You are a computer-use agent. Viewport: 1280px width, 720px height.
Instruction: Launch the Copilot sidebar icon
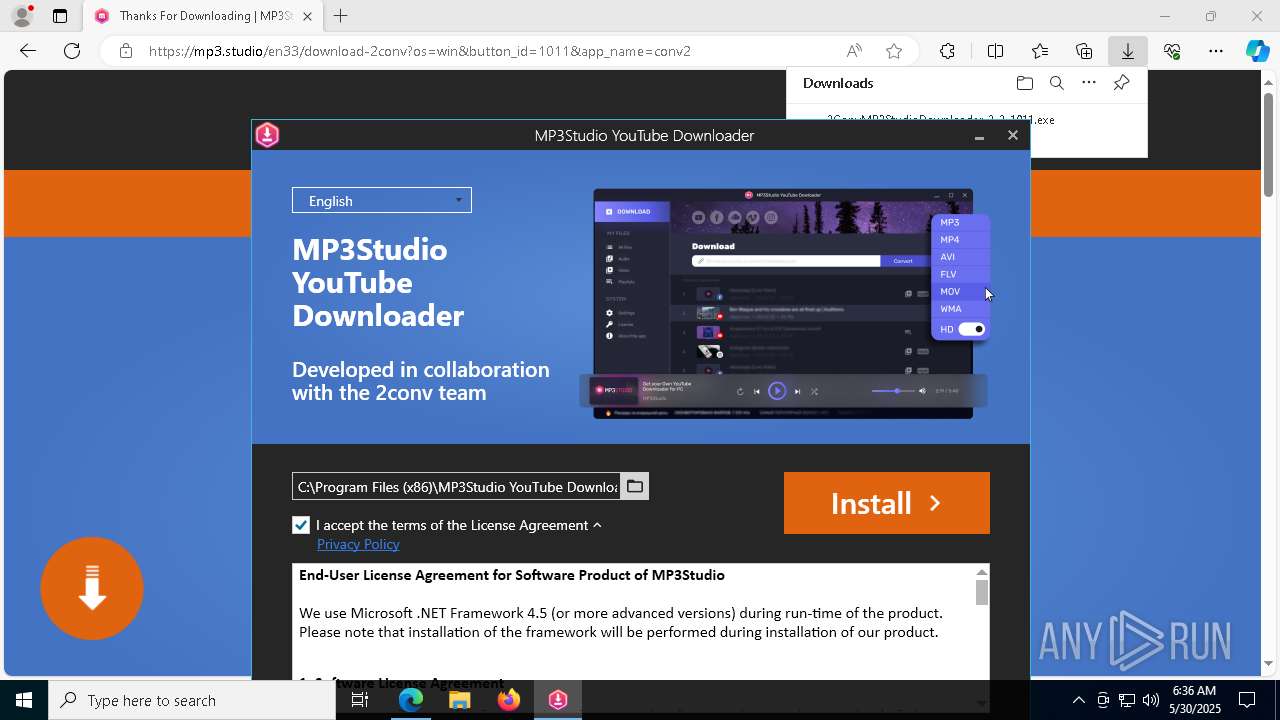pos(1258,51)
